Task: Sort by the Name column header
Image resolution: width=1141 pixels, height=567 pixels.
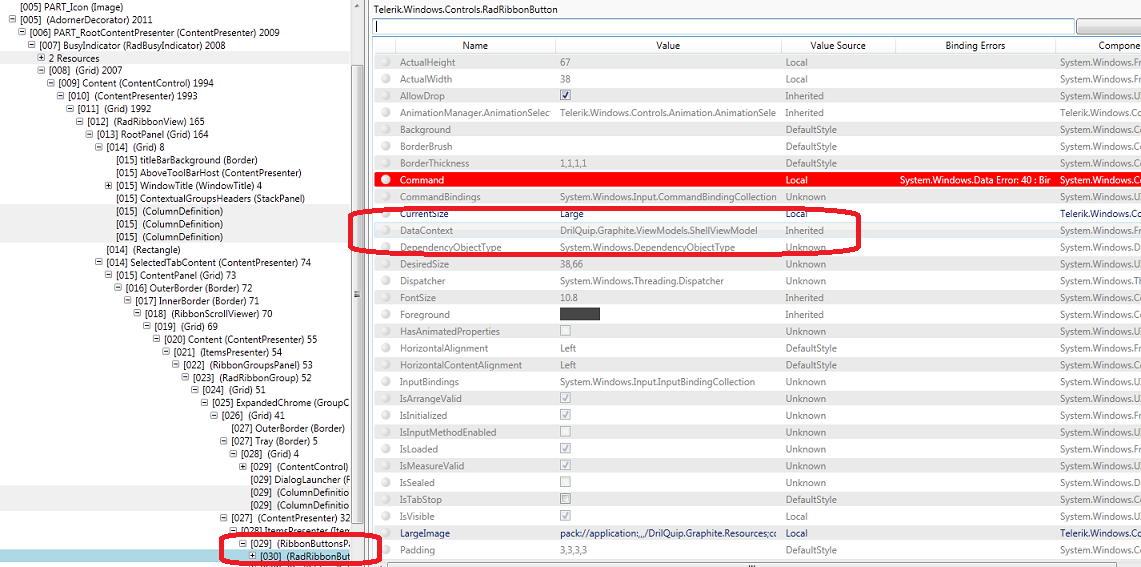Action: pyautogui.click(x=475, y=45)
